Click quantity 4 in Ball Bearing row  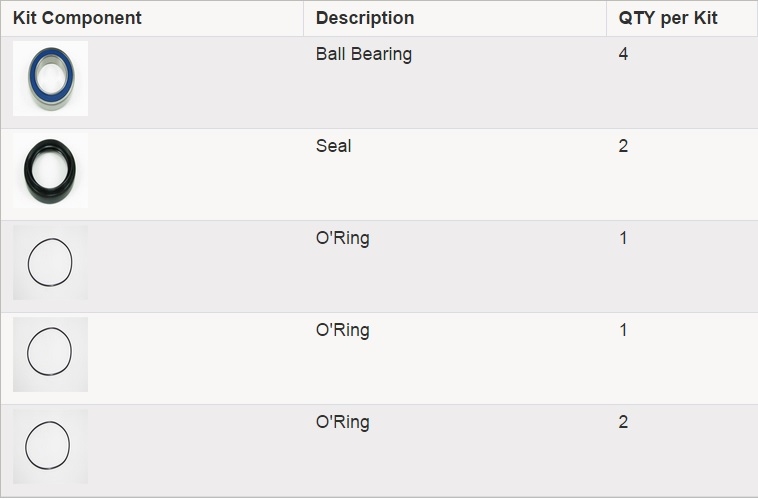click(623, 54)
